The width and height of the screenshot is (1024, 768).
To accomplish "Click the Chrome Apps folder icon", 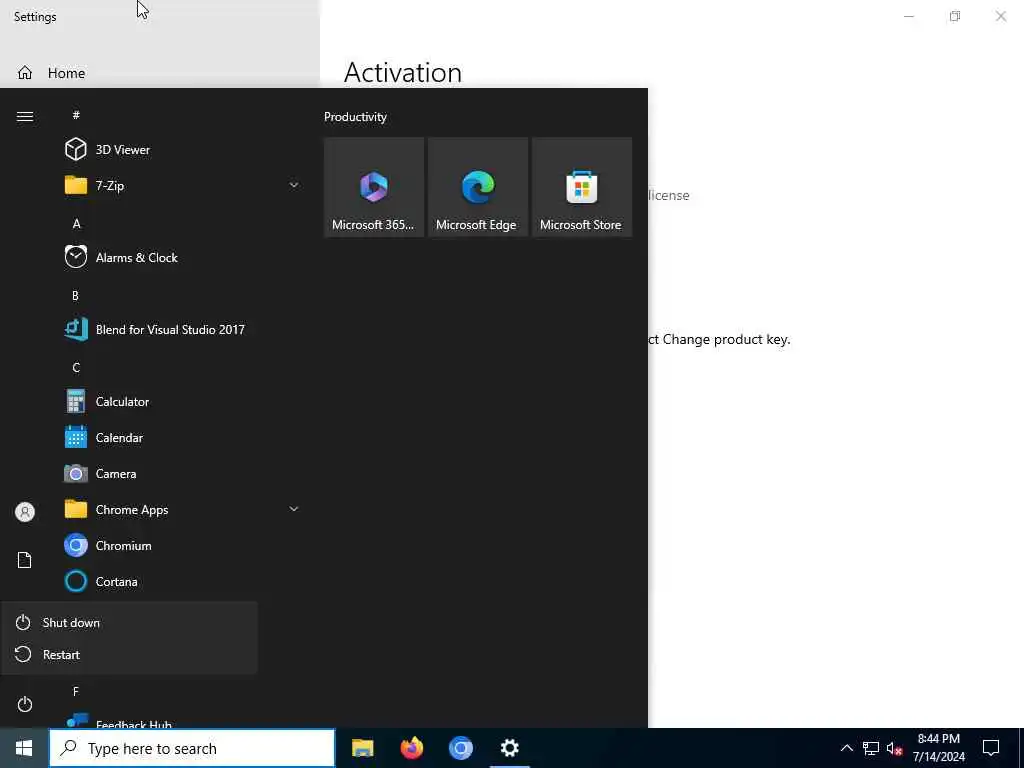I will click(x=76, y=509).
